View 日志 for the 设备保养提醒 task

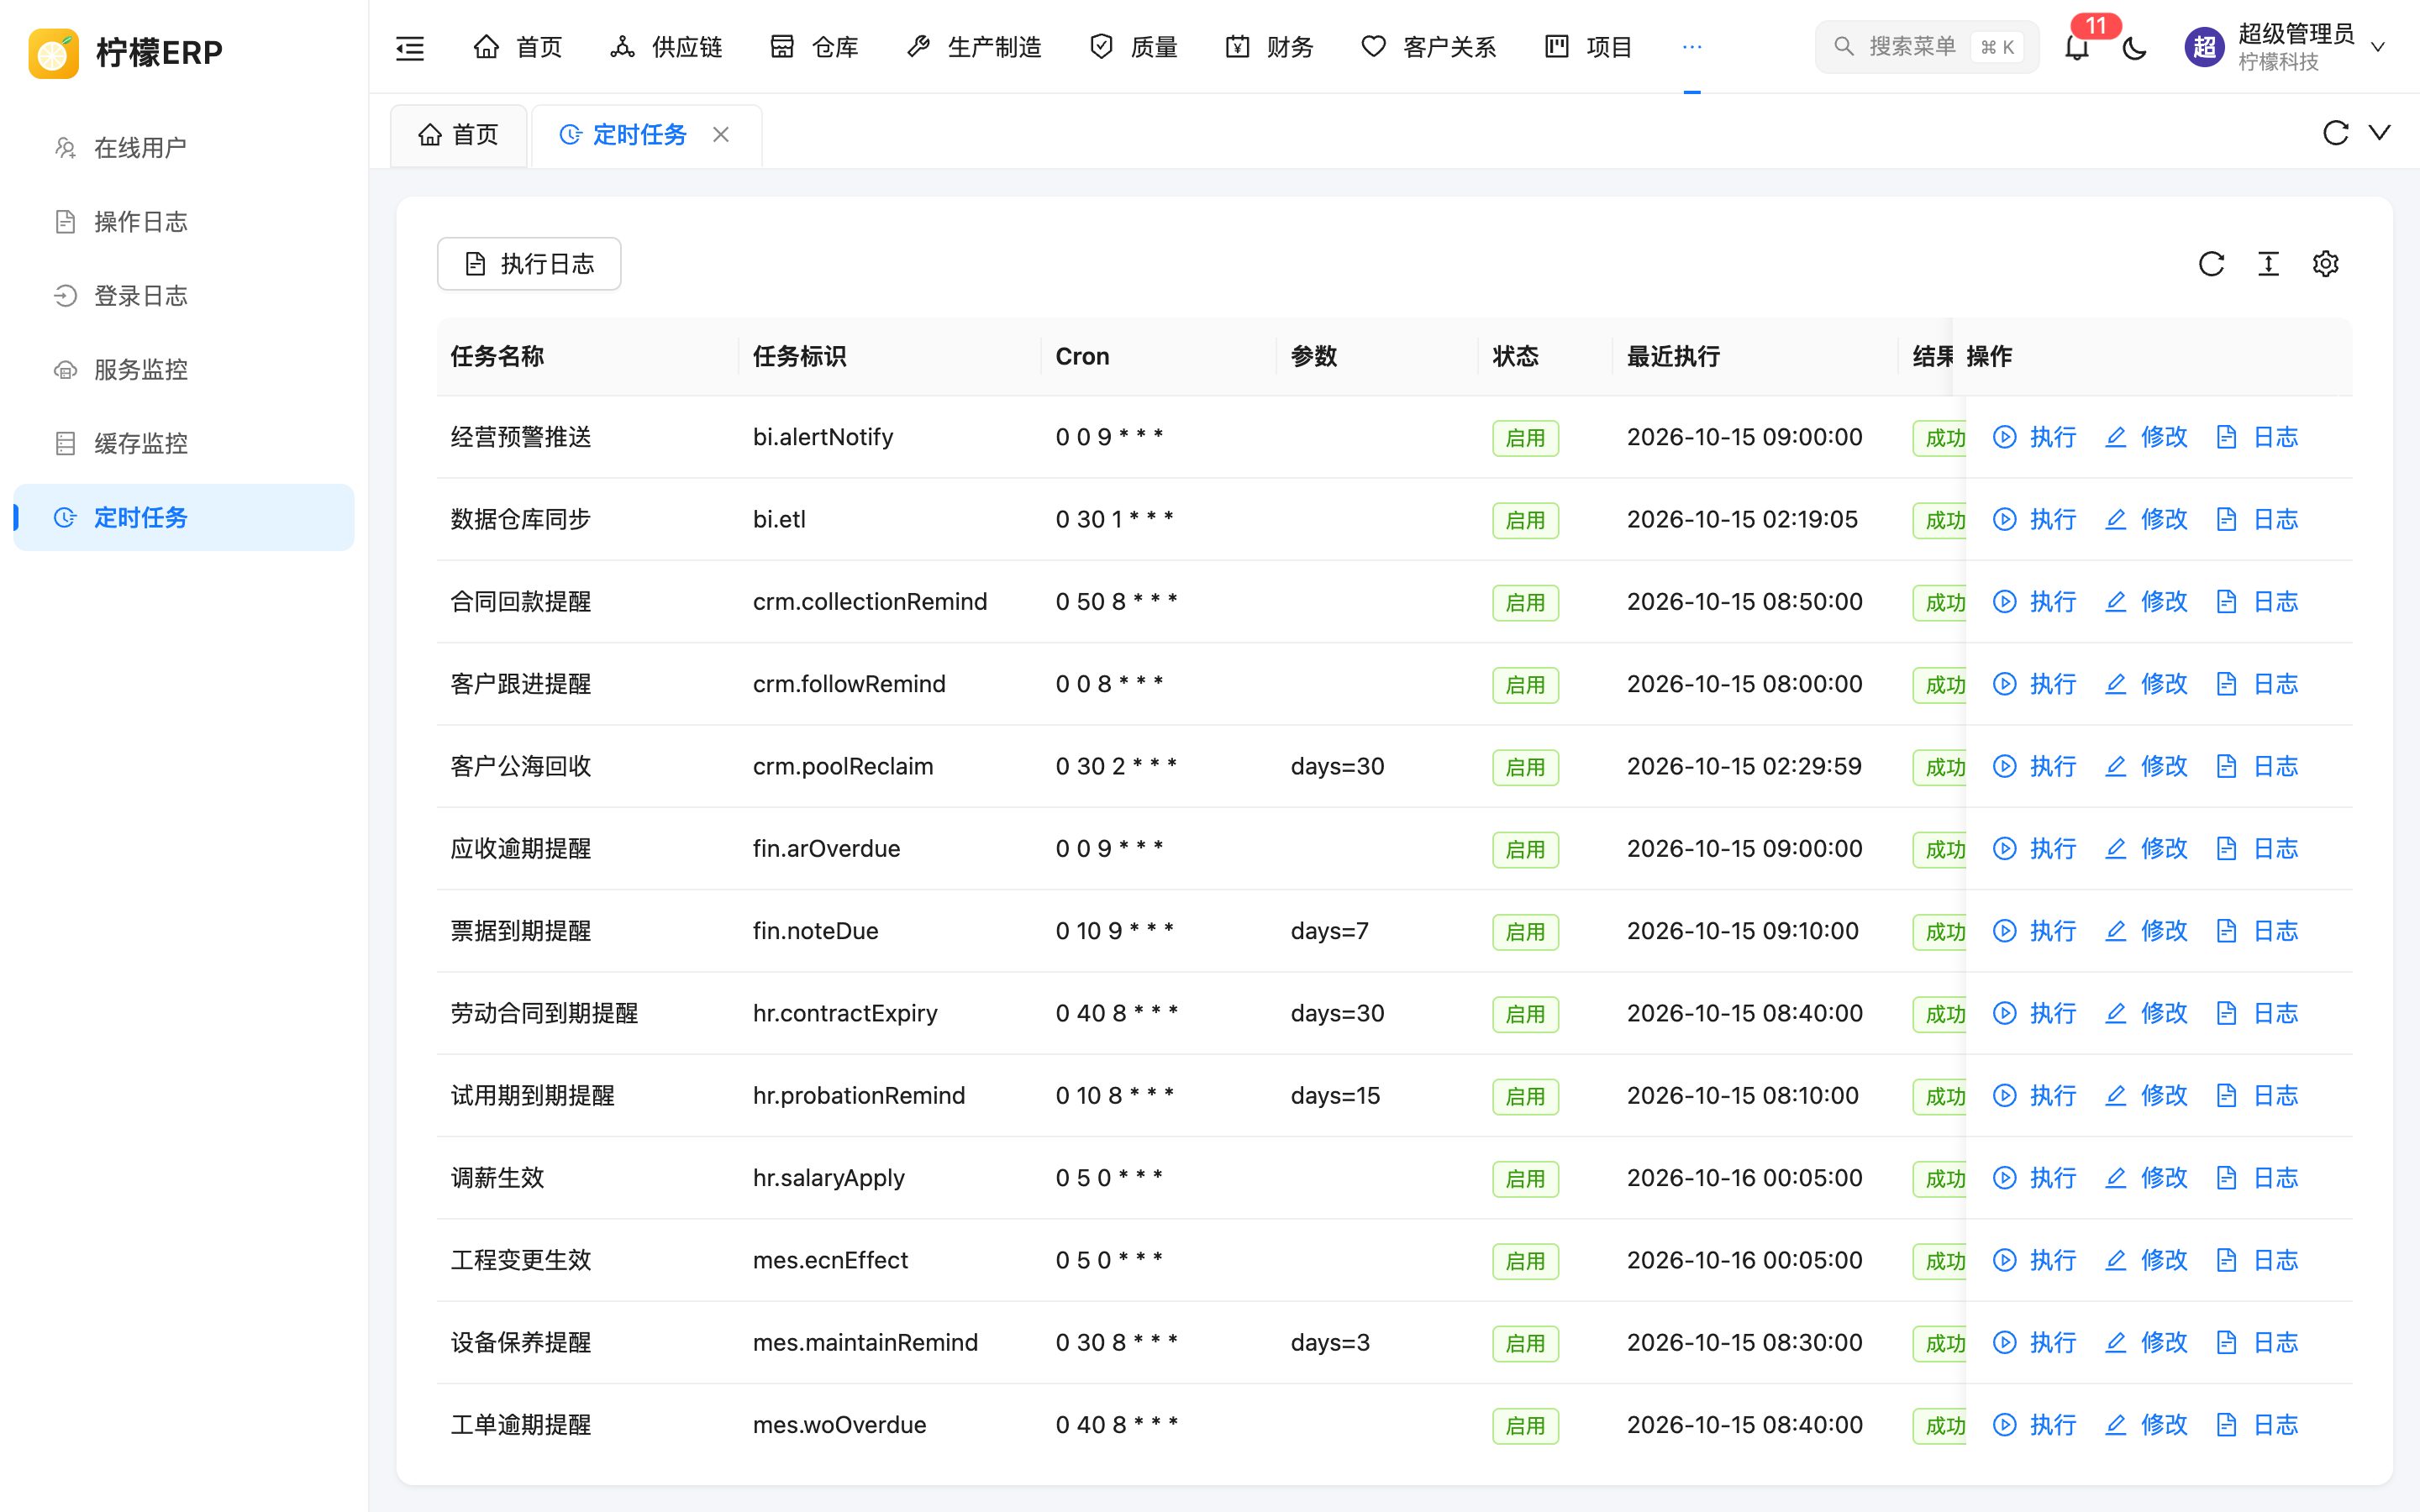tap(2257, 1342)
